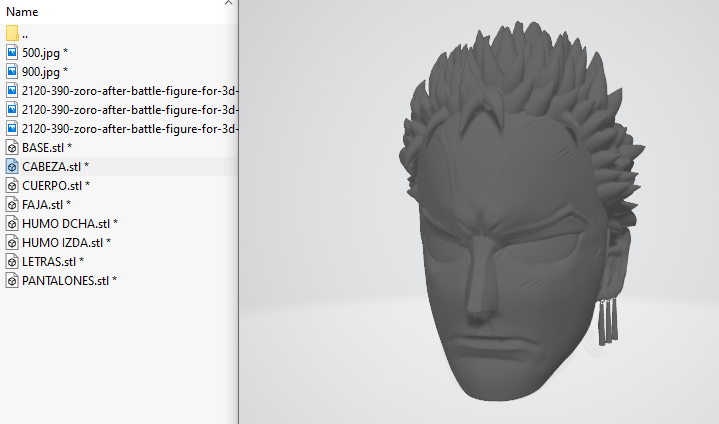This screenshot has height=424, width=719.
Task: Click the highlighted 3D icon beside CABEZA.stl
Action: 12,166
